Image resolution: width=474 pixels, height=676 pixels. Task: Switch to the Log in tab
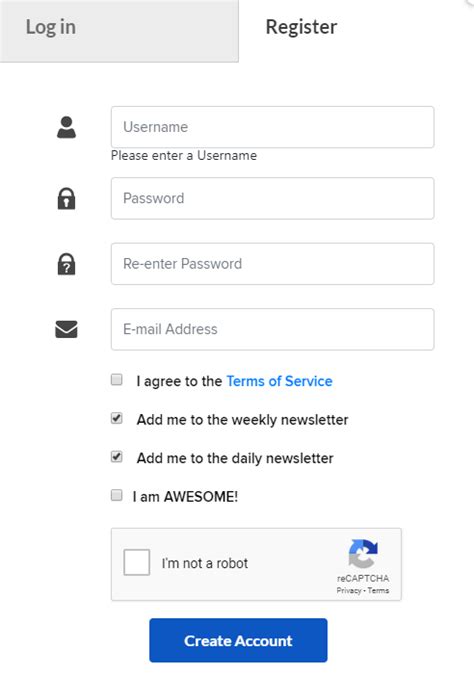pos(119,30)
